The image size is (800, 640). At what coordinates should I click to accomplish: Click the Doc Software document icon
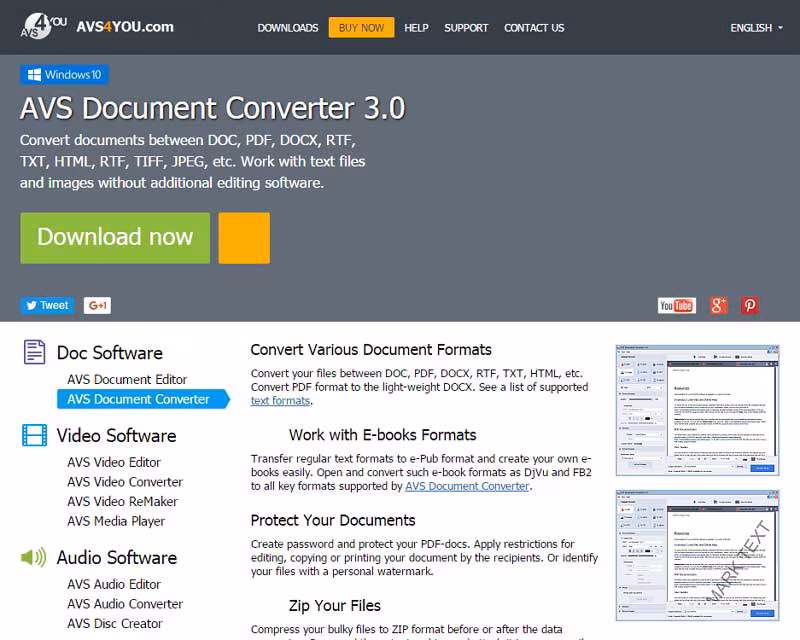click(35, 352)
